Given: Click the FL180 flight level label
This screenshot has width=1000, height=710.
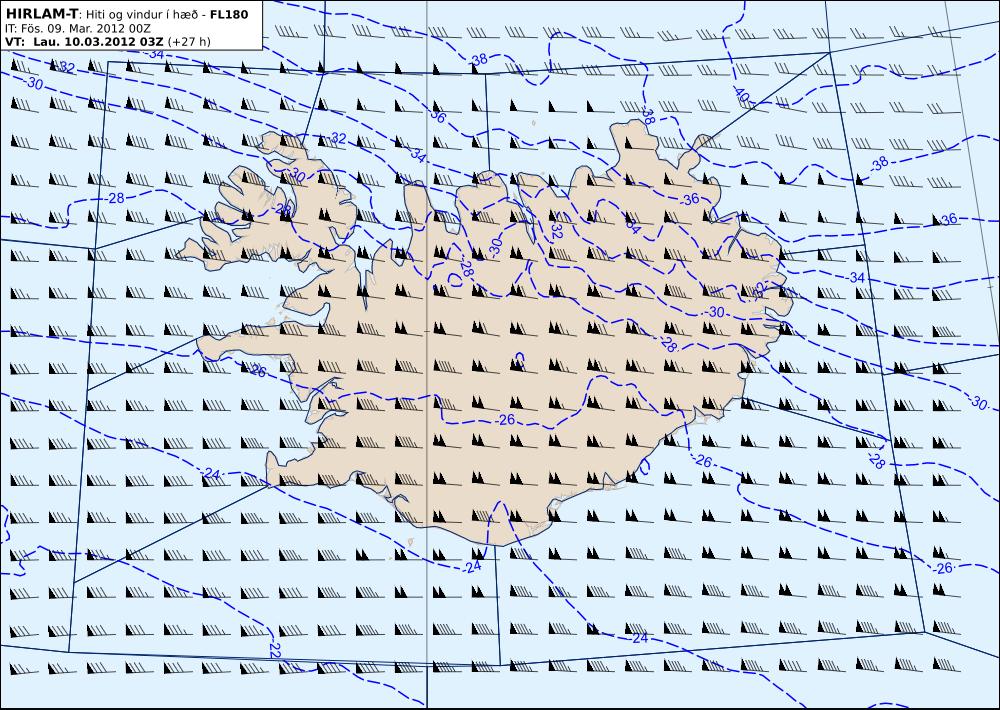Looking at the screenshot, I should 229,14.
